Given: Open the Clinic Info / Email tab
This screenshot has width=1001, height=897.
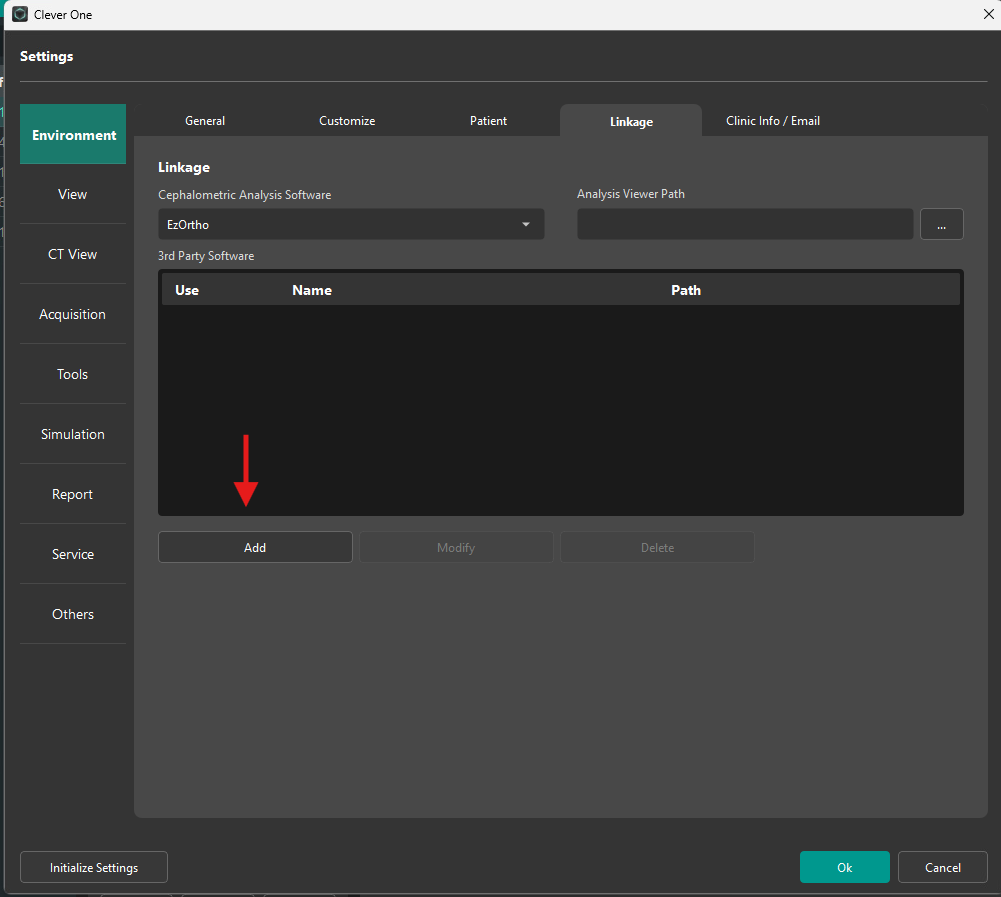Looking at the screenshot, I should [772, 121].
